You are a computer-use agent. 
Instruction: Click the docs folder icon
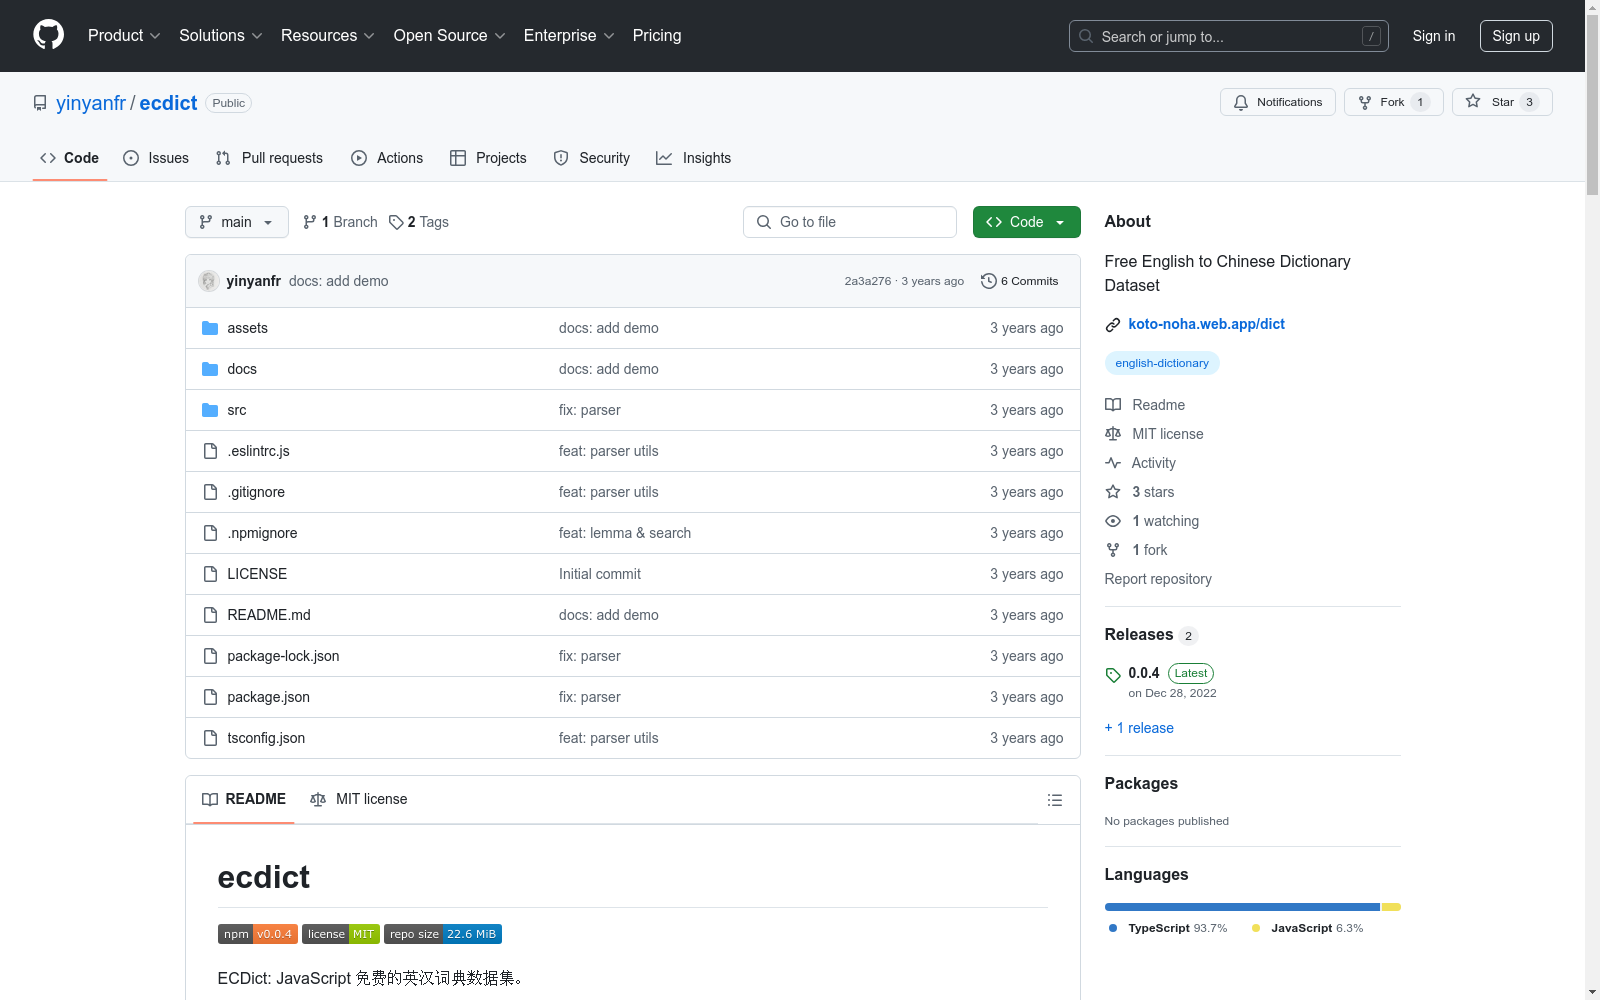click(x=210, y=369)
